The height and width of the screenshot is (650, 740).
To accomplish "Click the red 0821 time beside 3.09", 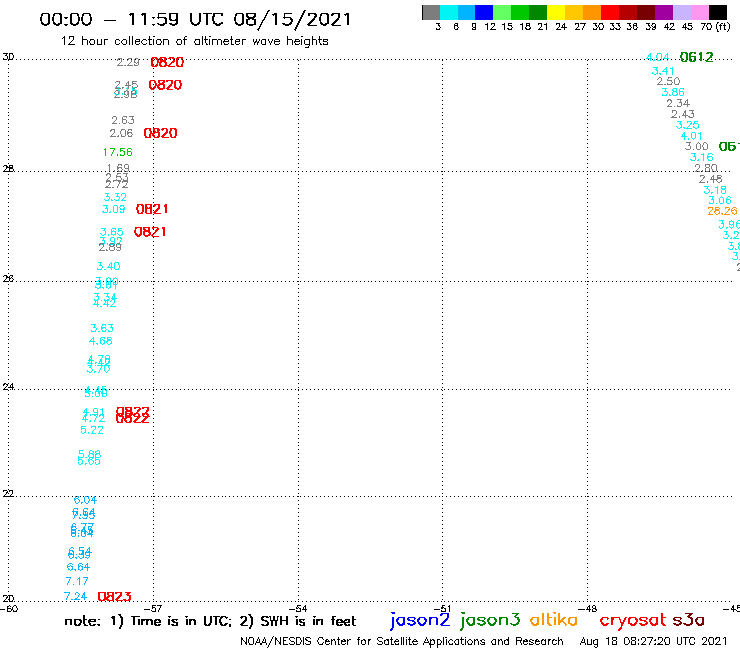I will pyautogui.click(x=152, y=209).
